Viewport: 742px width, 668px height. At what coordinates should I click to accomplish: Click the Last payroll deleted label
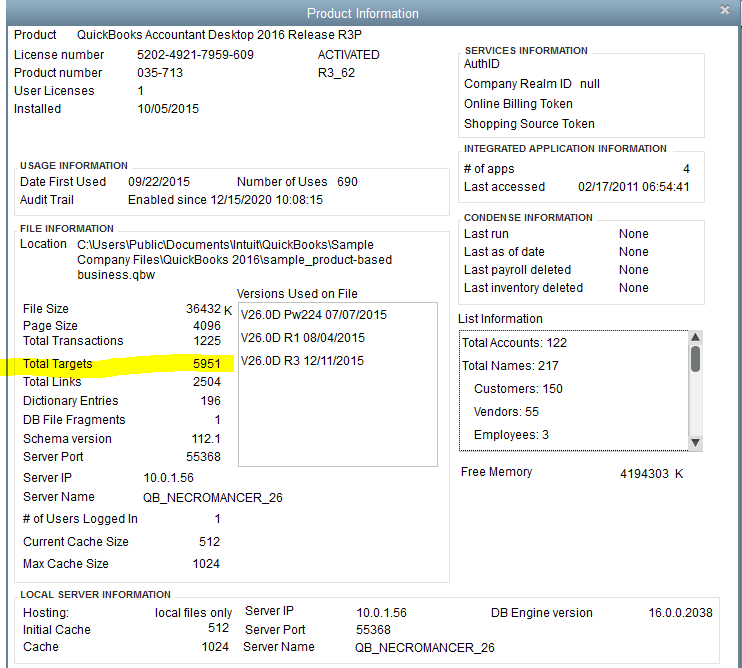click(x=517, y=270)
